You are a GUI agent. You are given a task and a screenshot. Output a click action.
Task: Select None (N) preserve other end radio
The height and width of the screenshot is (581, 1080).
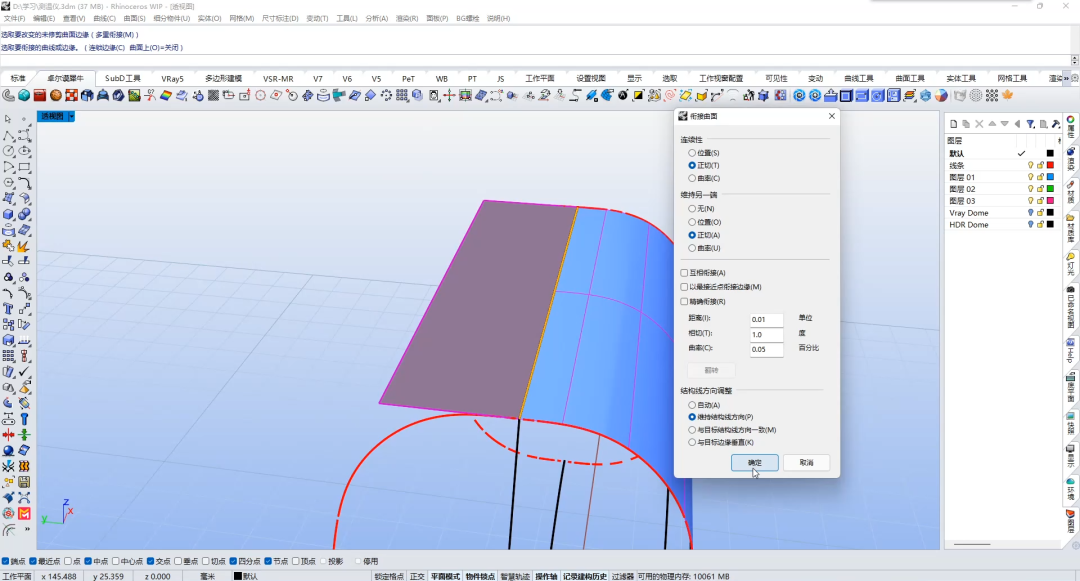coord(692,209)
